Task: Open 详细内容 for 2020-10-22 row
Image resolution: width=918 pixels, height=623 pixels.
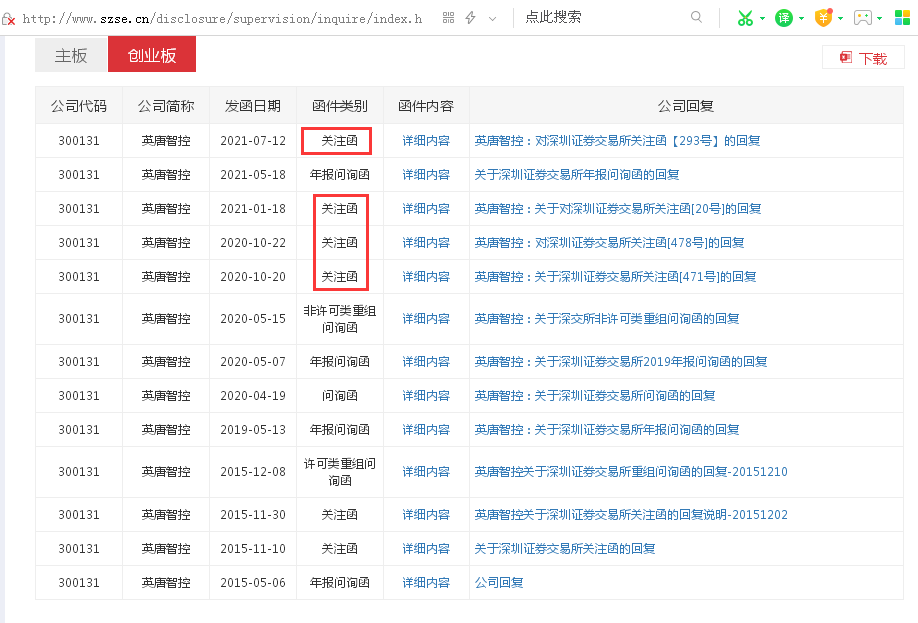Action: pos(426,242)
